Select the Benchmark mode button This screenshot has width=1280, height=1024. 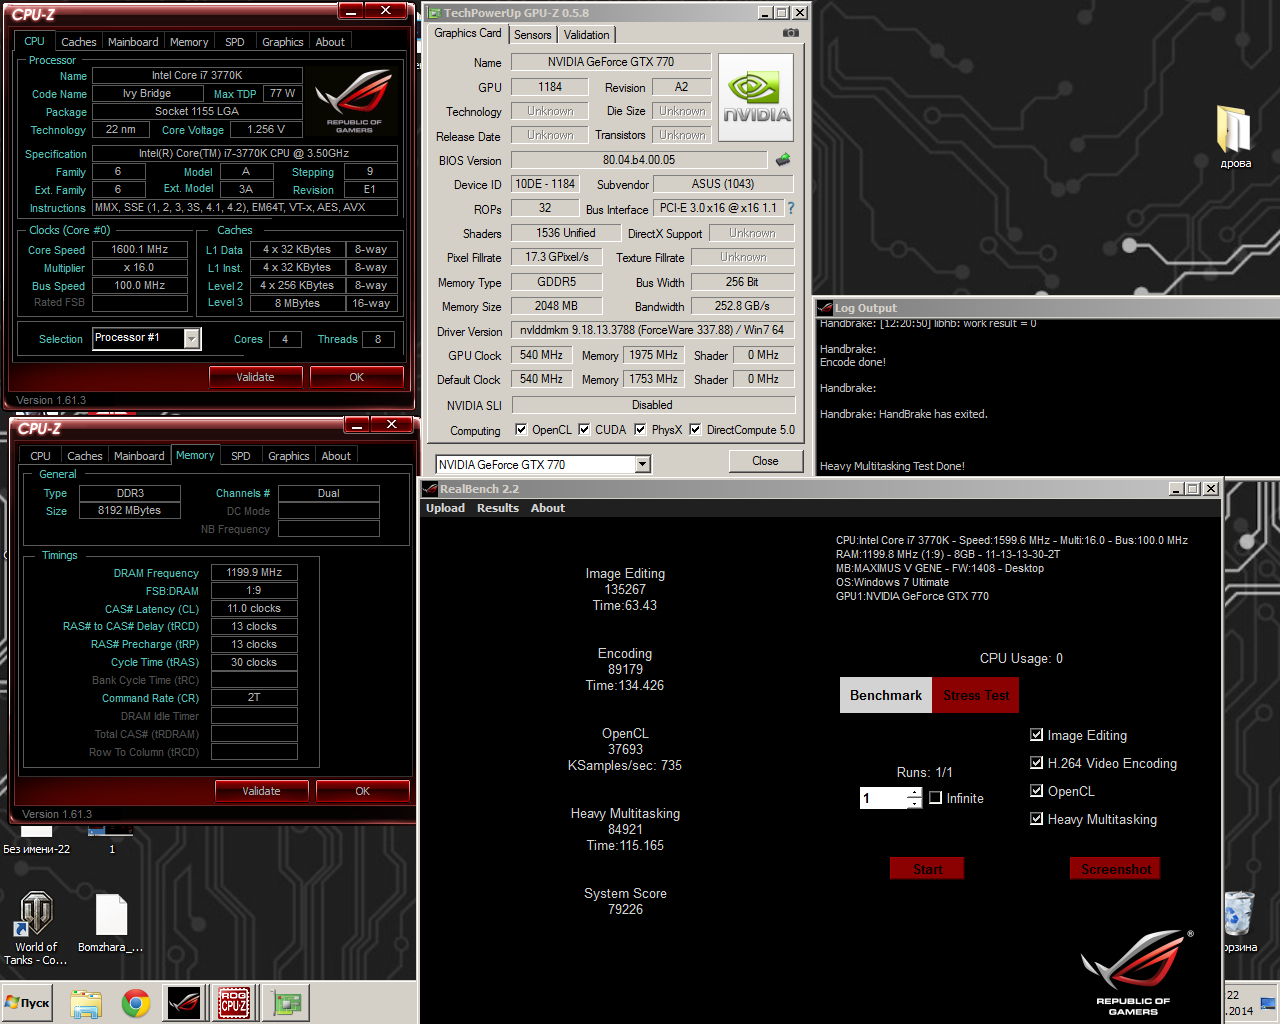[885, 695]
